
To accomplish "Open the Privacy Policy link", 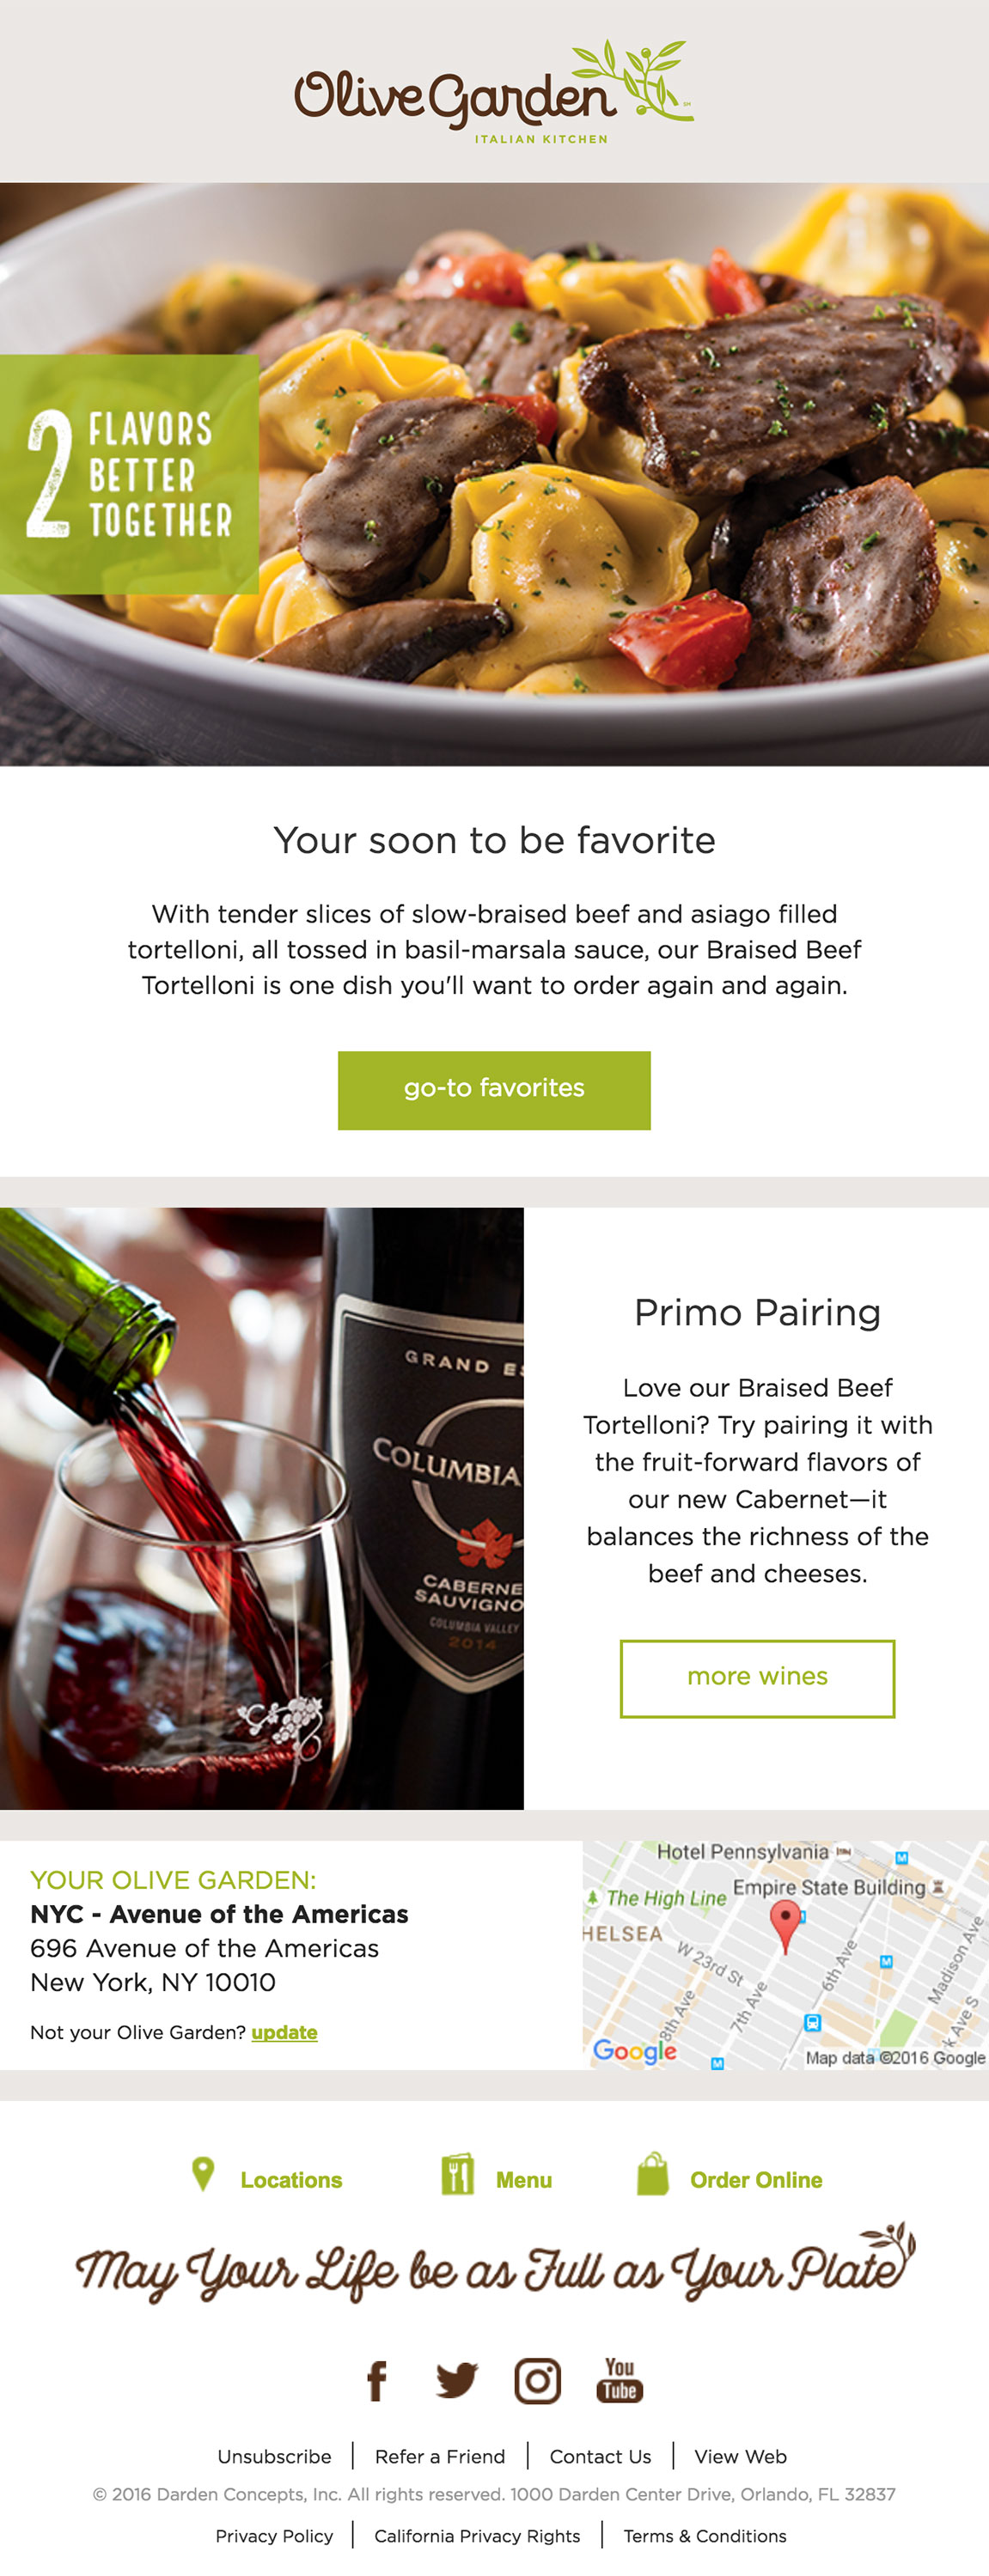I will tap(274, 2535).
